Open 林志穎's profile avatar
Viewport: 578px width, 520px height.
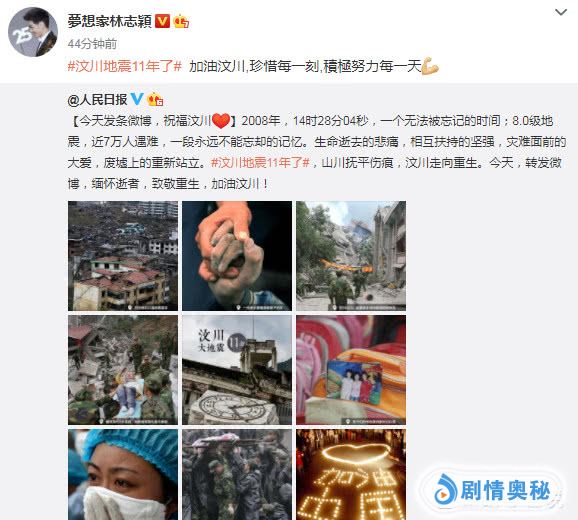pos(33,32)
